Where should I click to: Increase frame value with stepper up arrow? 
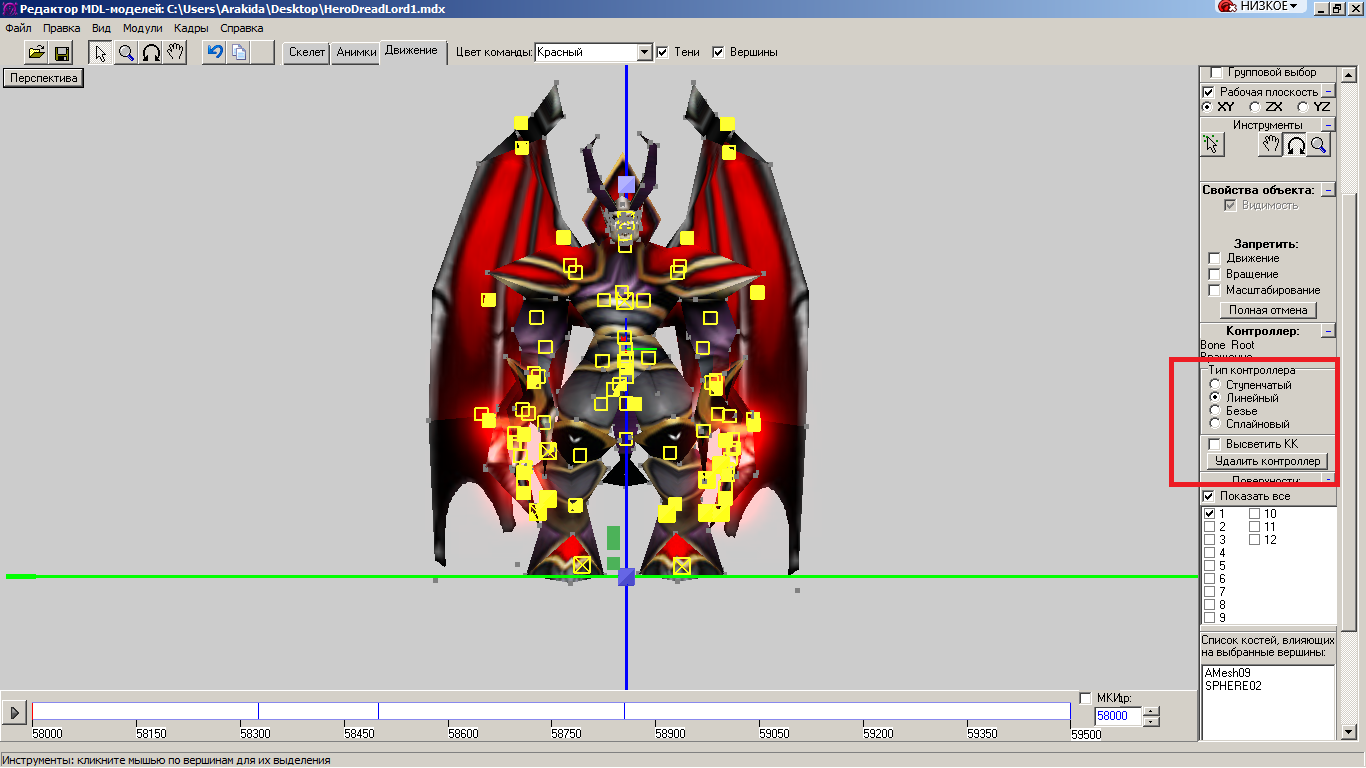pyautogui.click(x=1151, y=712)
